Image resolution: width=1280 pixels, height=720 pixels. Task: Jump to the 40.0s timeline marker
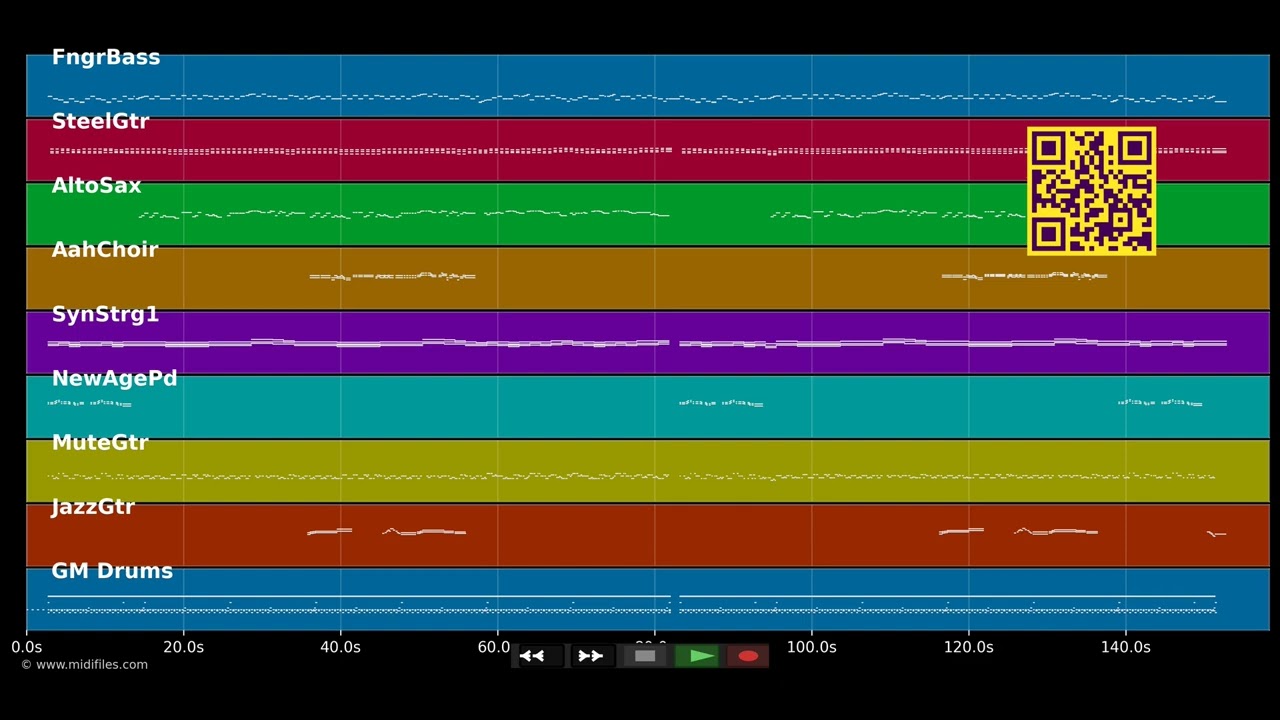point(340,647)
